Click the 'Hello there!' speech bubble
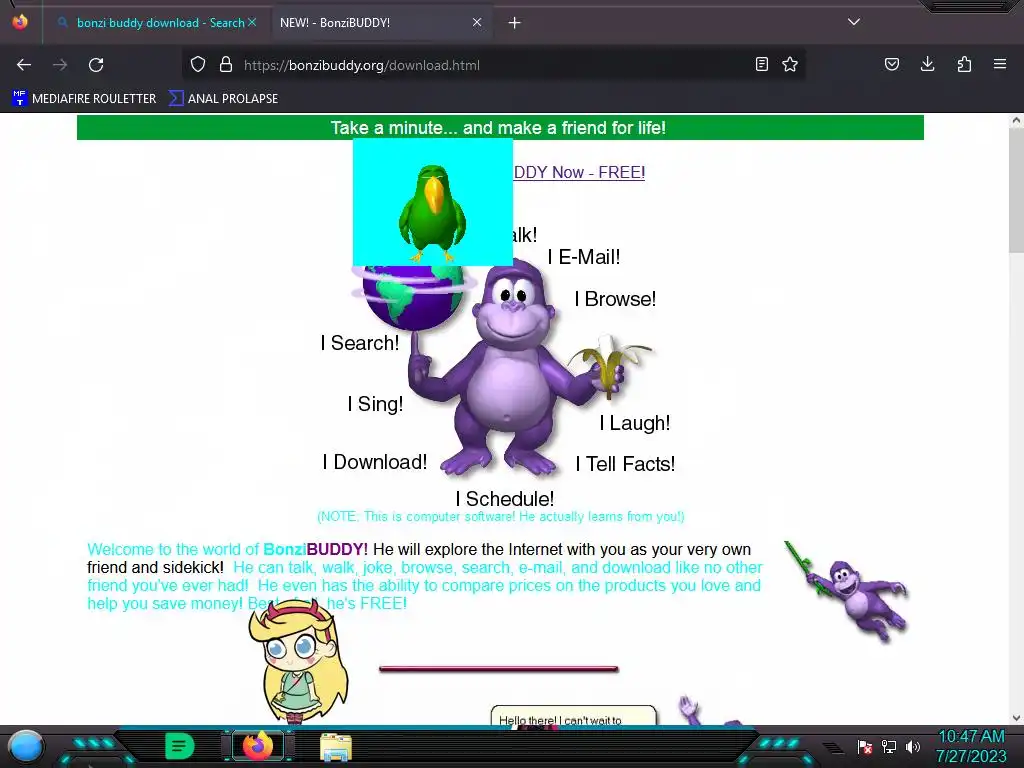The height and width of the screenshot is (768, 1024). tap(573, 715)
